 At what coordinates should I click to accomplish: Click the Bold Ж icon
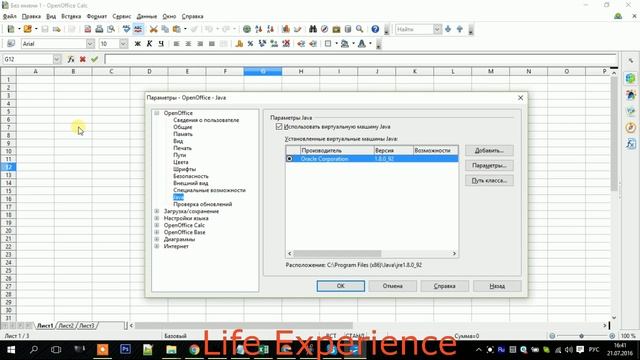(138, 44)
